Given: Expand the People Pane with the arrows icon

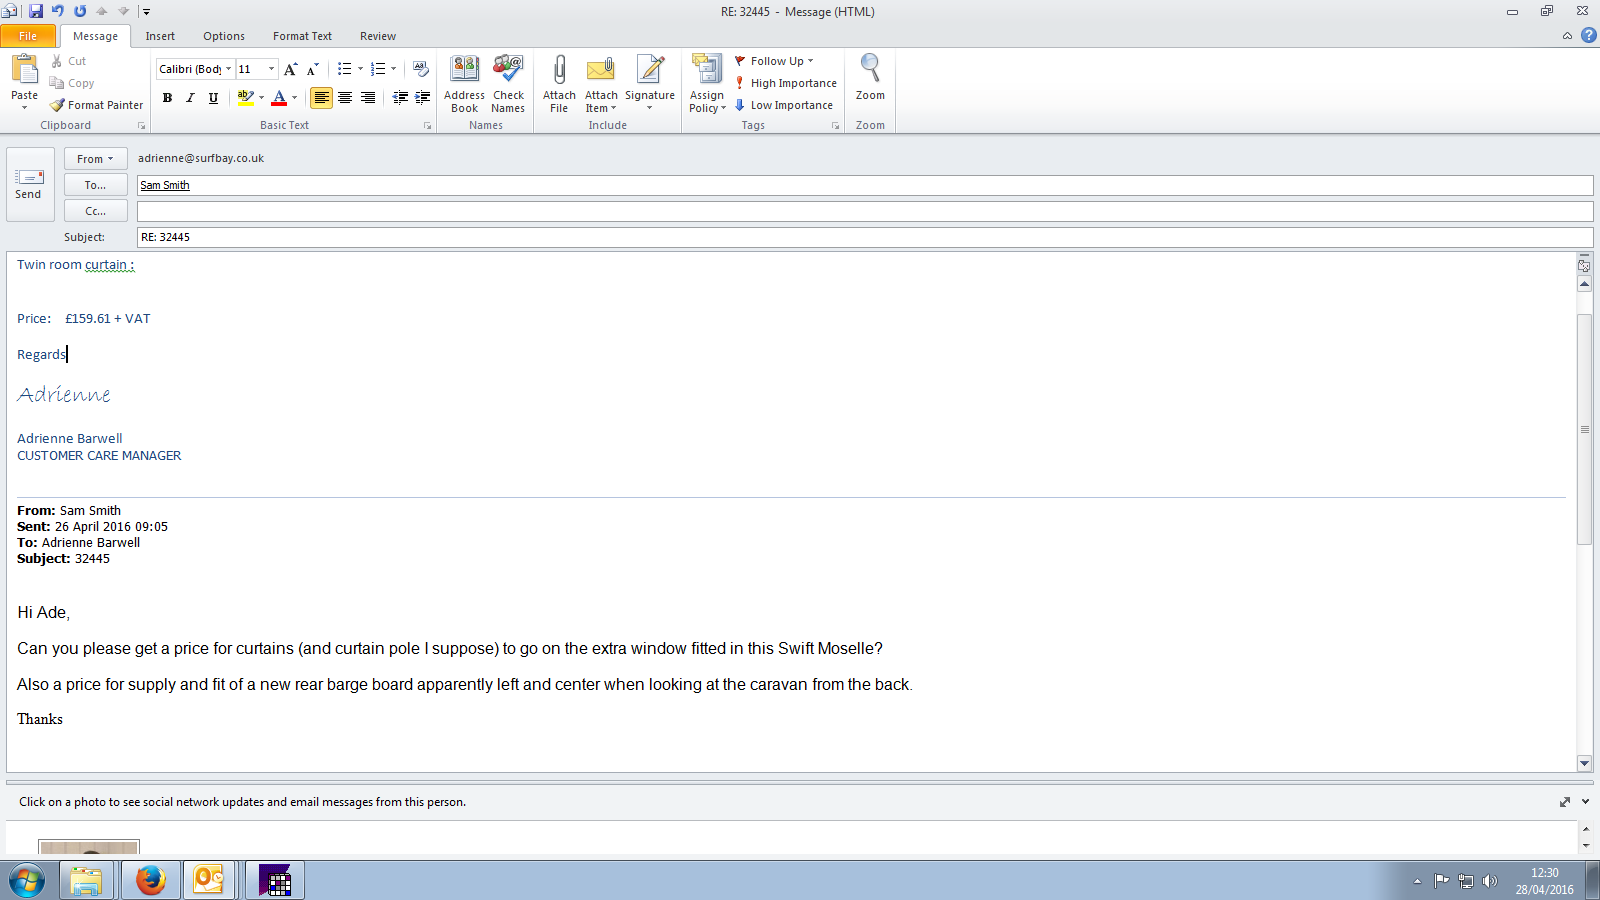Looking at the screenshot, I should point(1565,802).
